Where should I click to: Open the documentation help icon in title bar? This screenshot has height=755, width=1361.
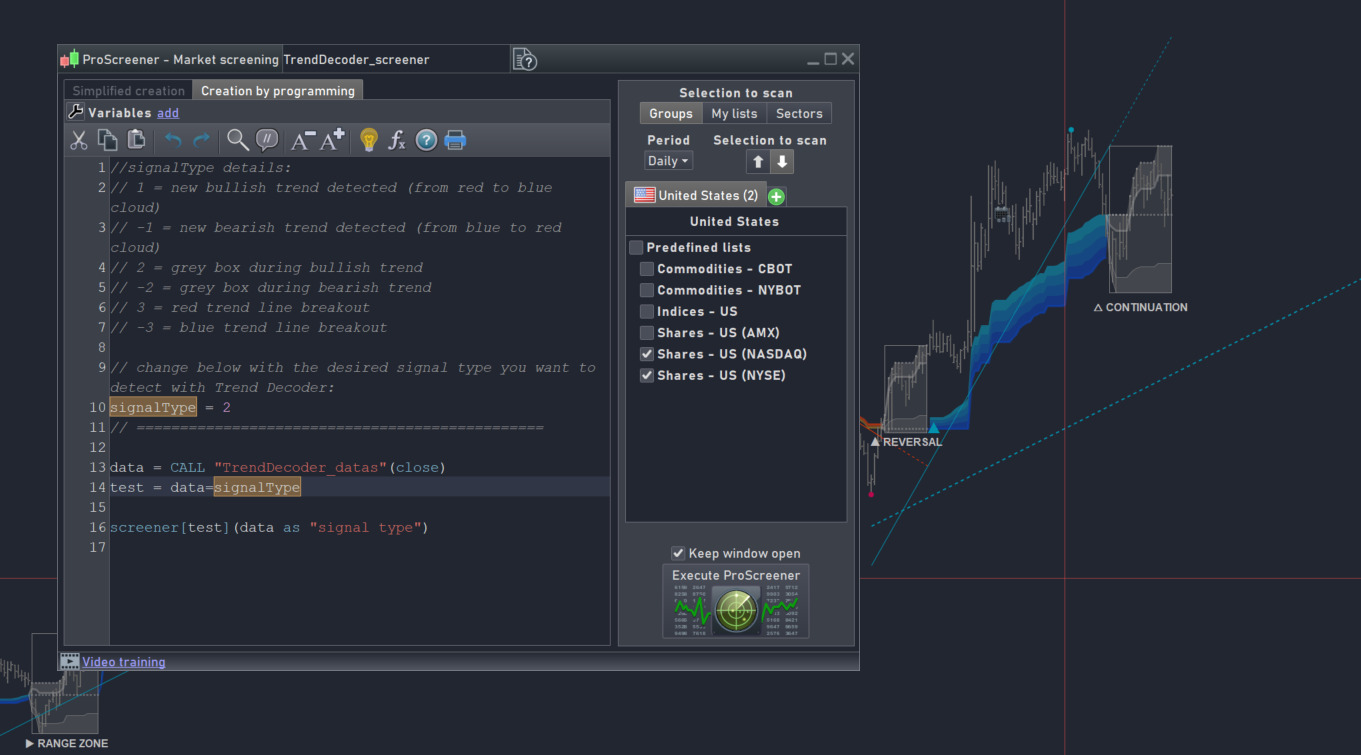click(525, 60)
